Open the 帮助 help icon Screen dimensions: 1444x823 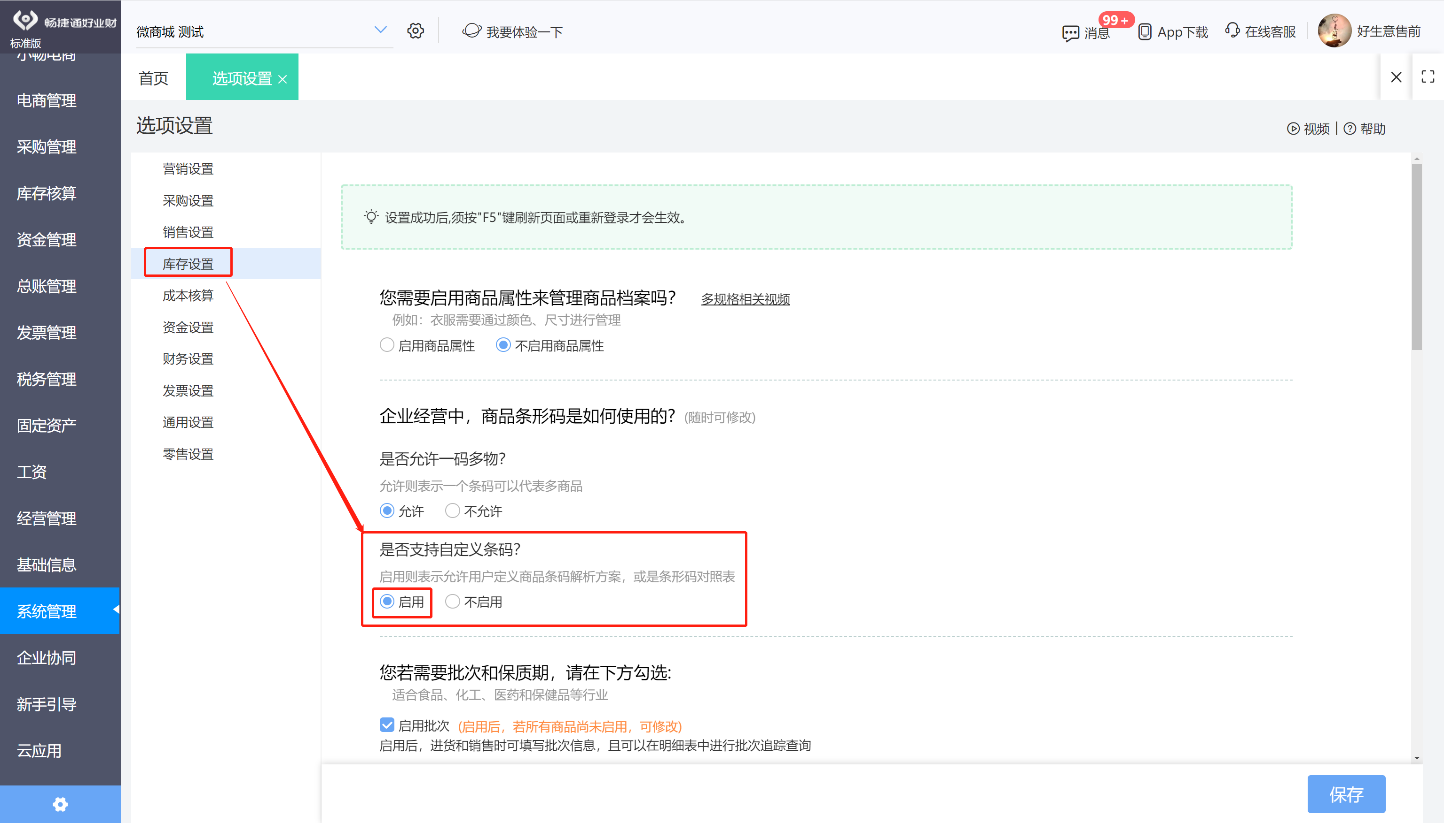pyautogui.click(x=1349, y=129)
